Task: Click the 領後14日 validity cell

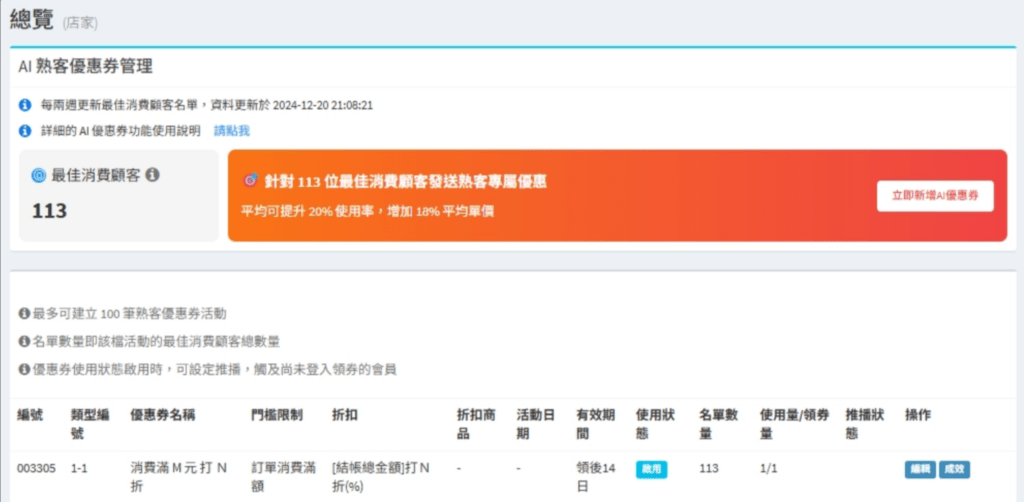Action: click(596, 477)
